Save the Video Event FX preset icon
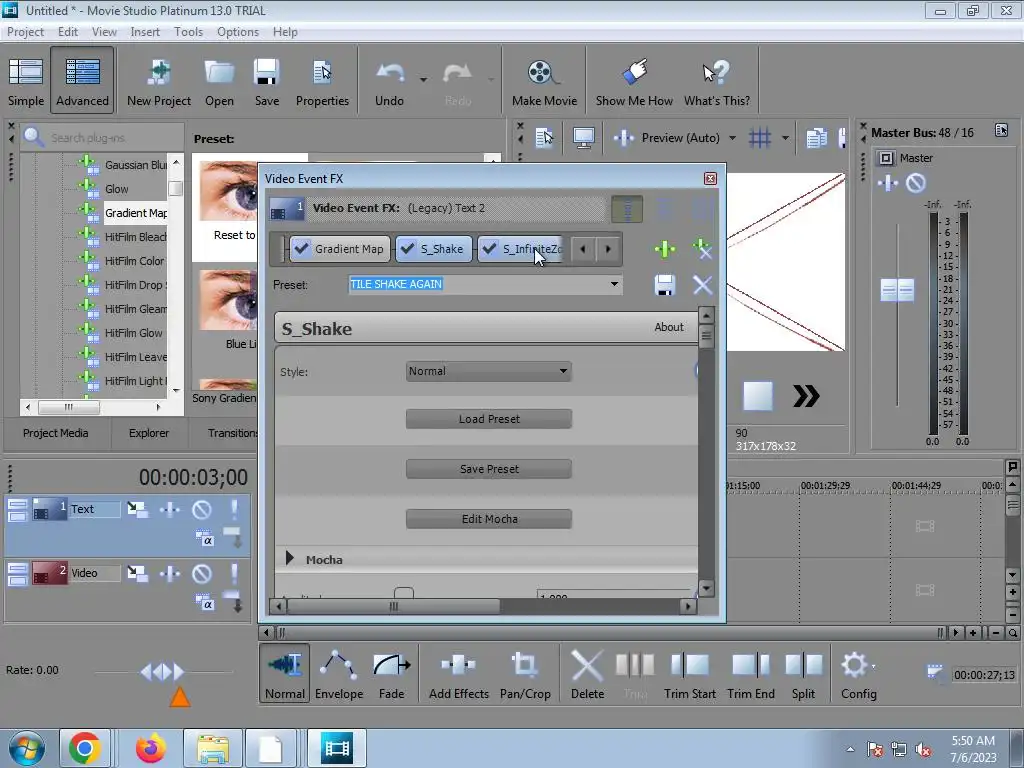The height and width of the screenshot is (768, 1024). [x=665, y=285]
